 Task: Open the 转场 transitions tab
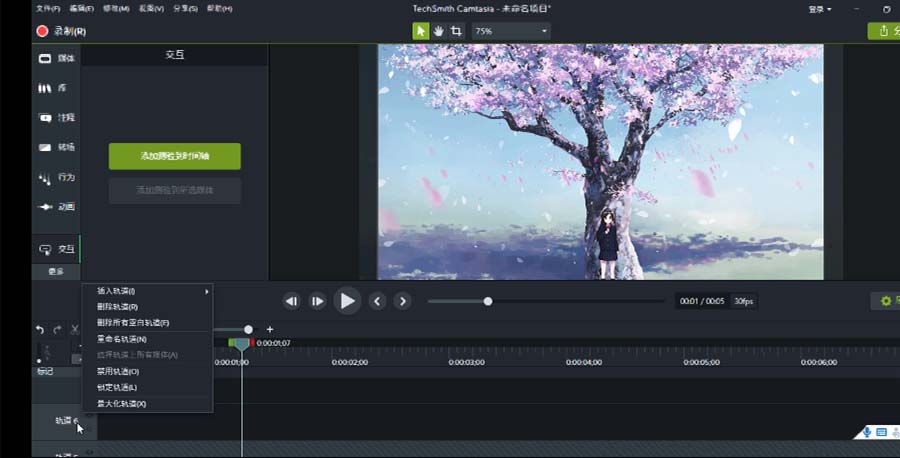(x=56, y=148)
